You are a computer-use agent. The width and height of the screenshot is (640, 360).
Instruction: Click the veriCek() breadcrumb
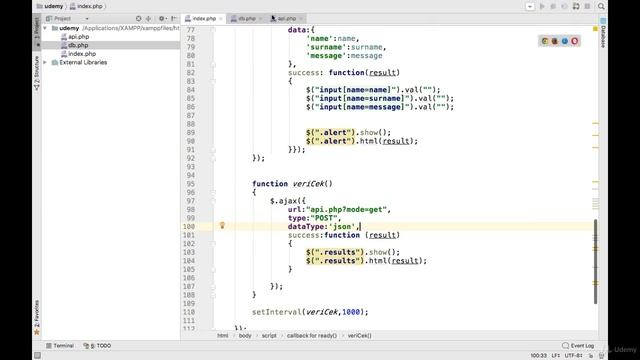click(x=360, y=336)
